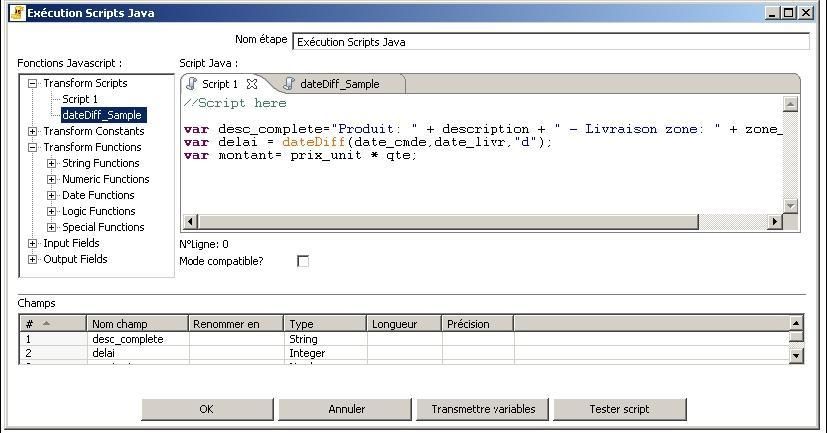This screenshot has width=827, height=433.
Task: Collapse the Transform Scripts tree node
Action: click(33, 83)
